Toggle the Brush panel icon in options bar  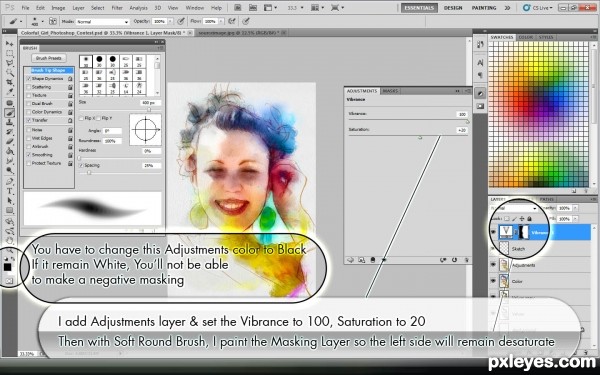point(53,21)
